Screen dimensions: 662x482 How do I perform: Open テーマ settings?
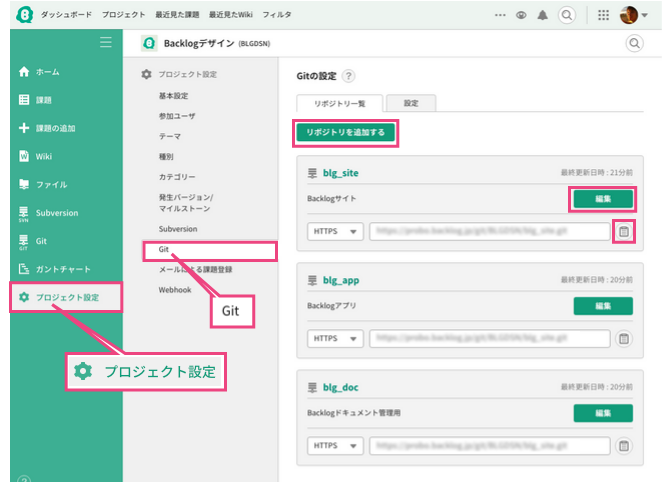pos(170,136)
